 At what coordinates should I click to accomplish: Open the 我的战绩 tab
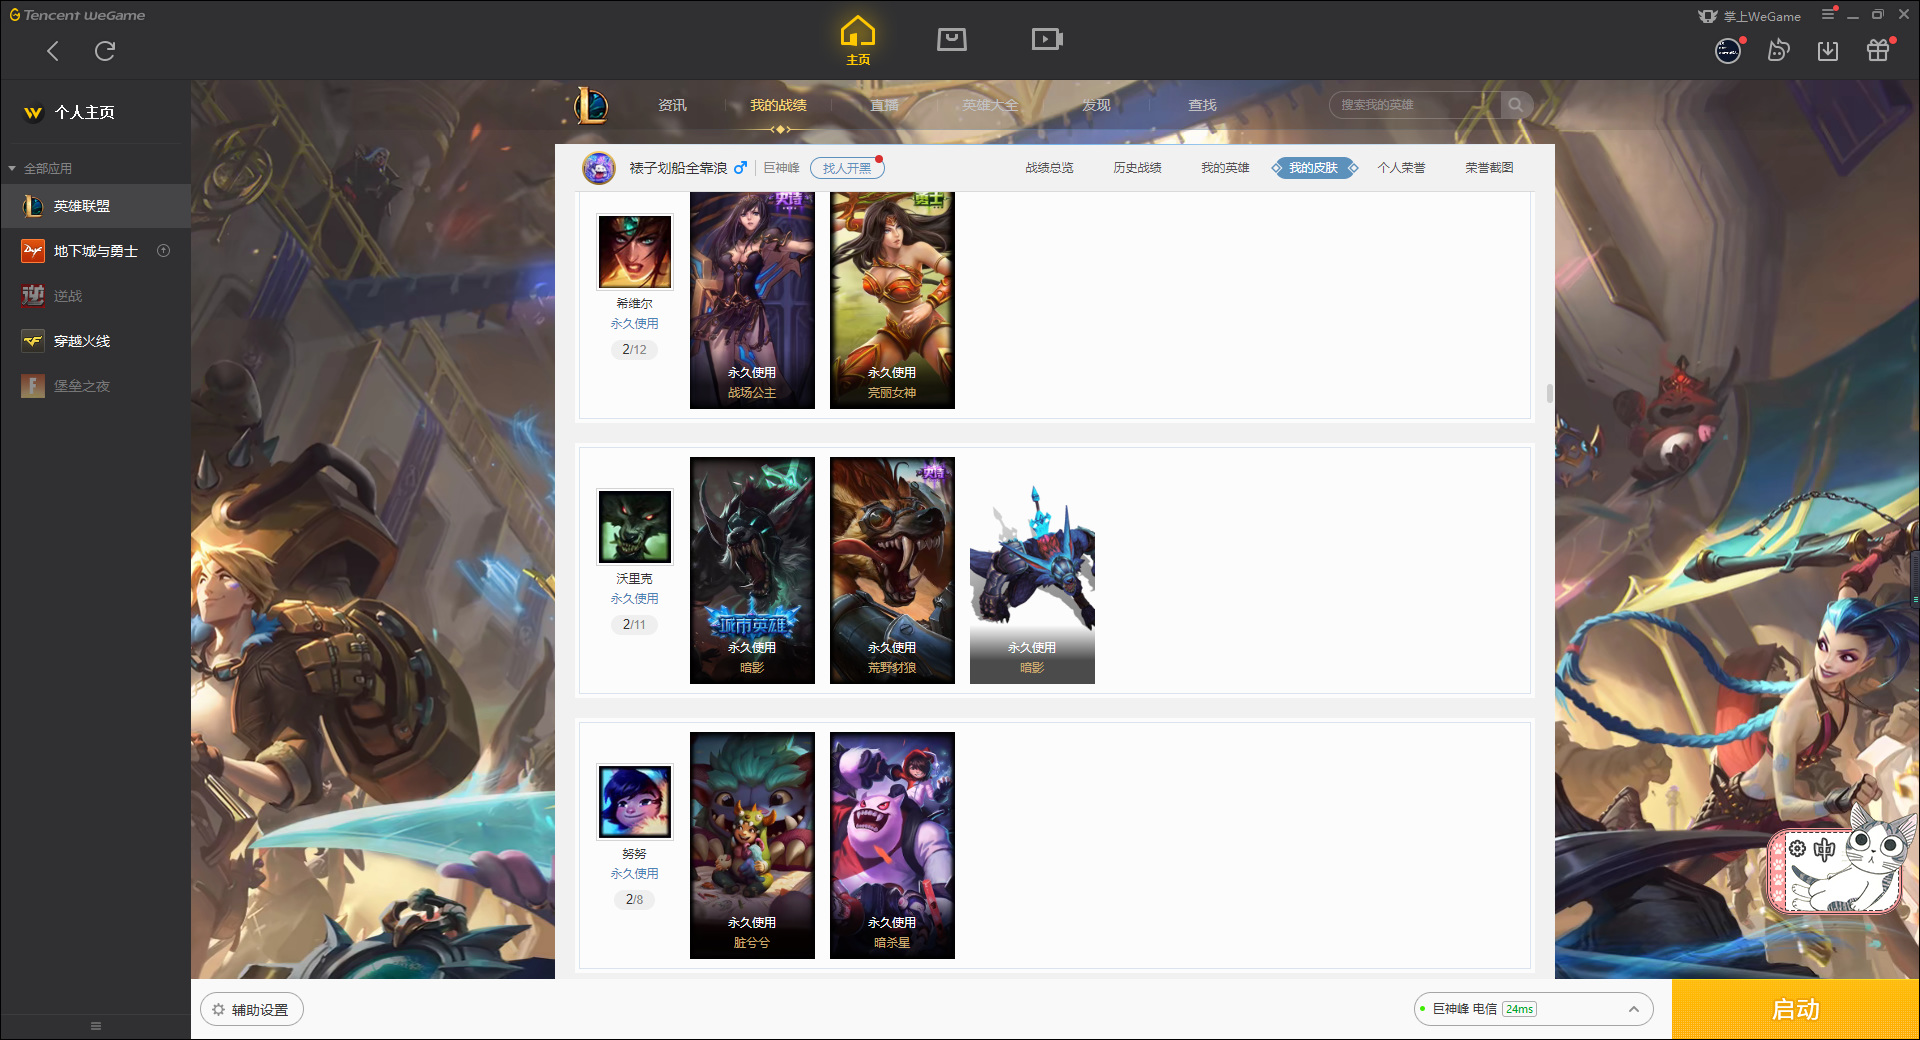click(x=778, y=105)
